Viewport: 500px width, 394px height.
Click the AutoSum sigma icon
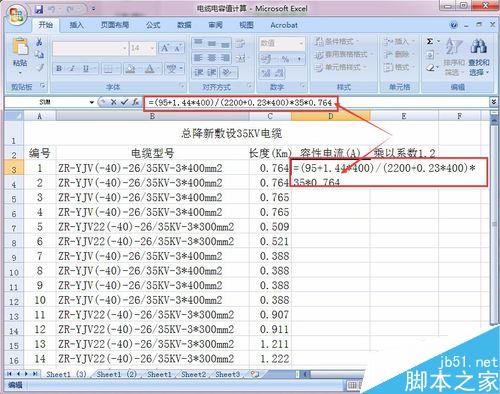430,42
